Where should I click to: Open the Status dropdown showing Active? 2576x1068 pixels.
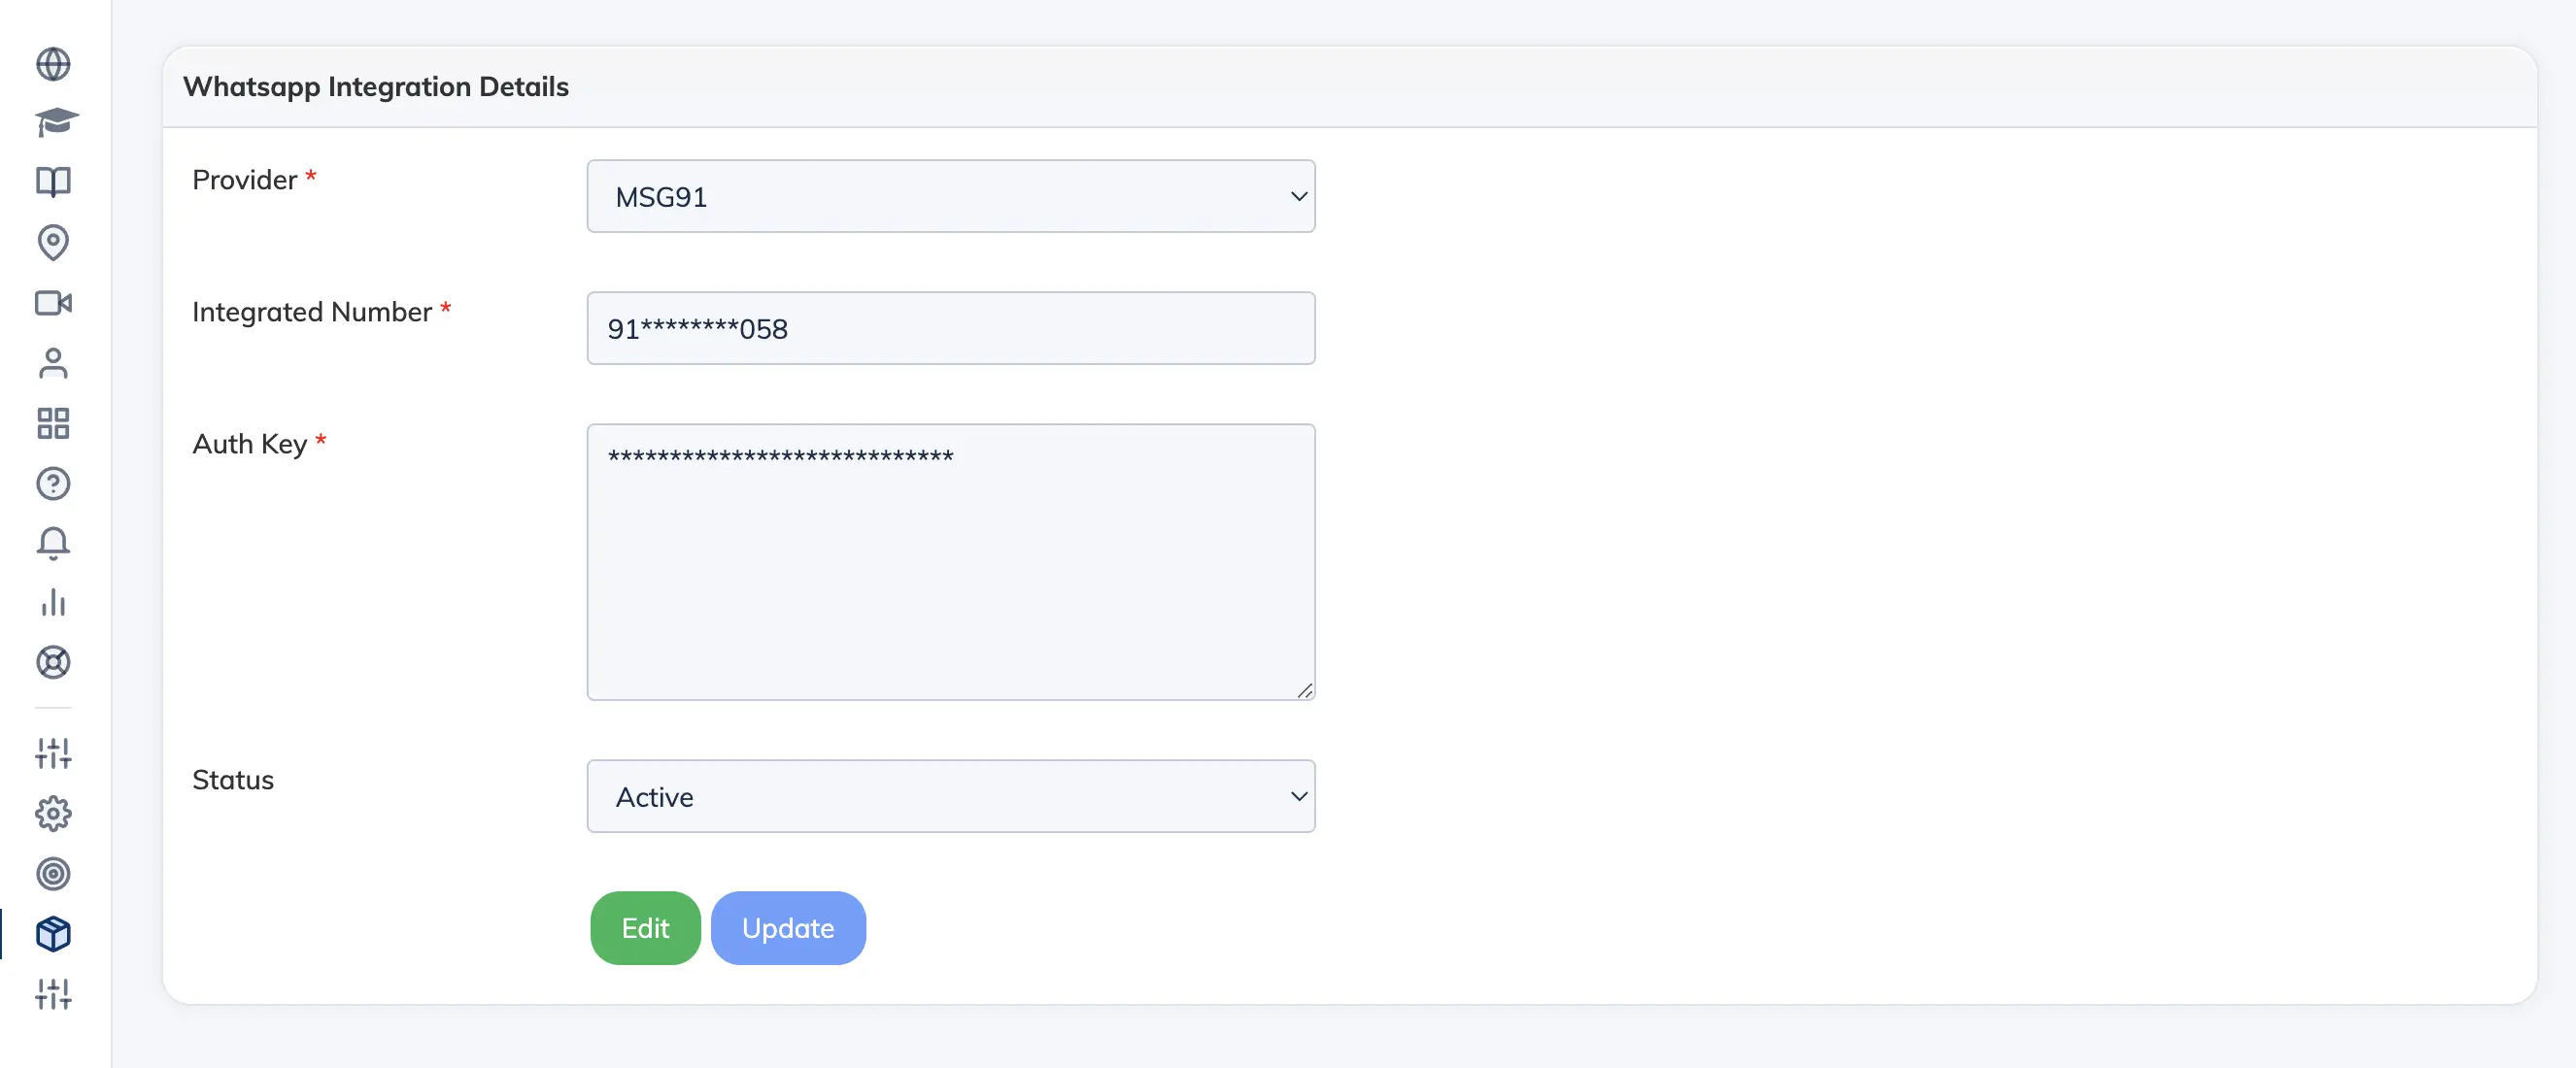(950, 797)
